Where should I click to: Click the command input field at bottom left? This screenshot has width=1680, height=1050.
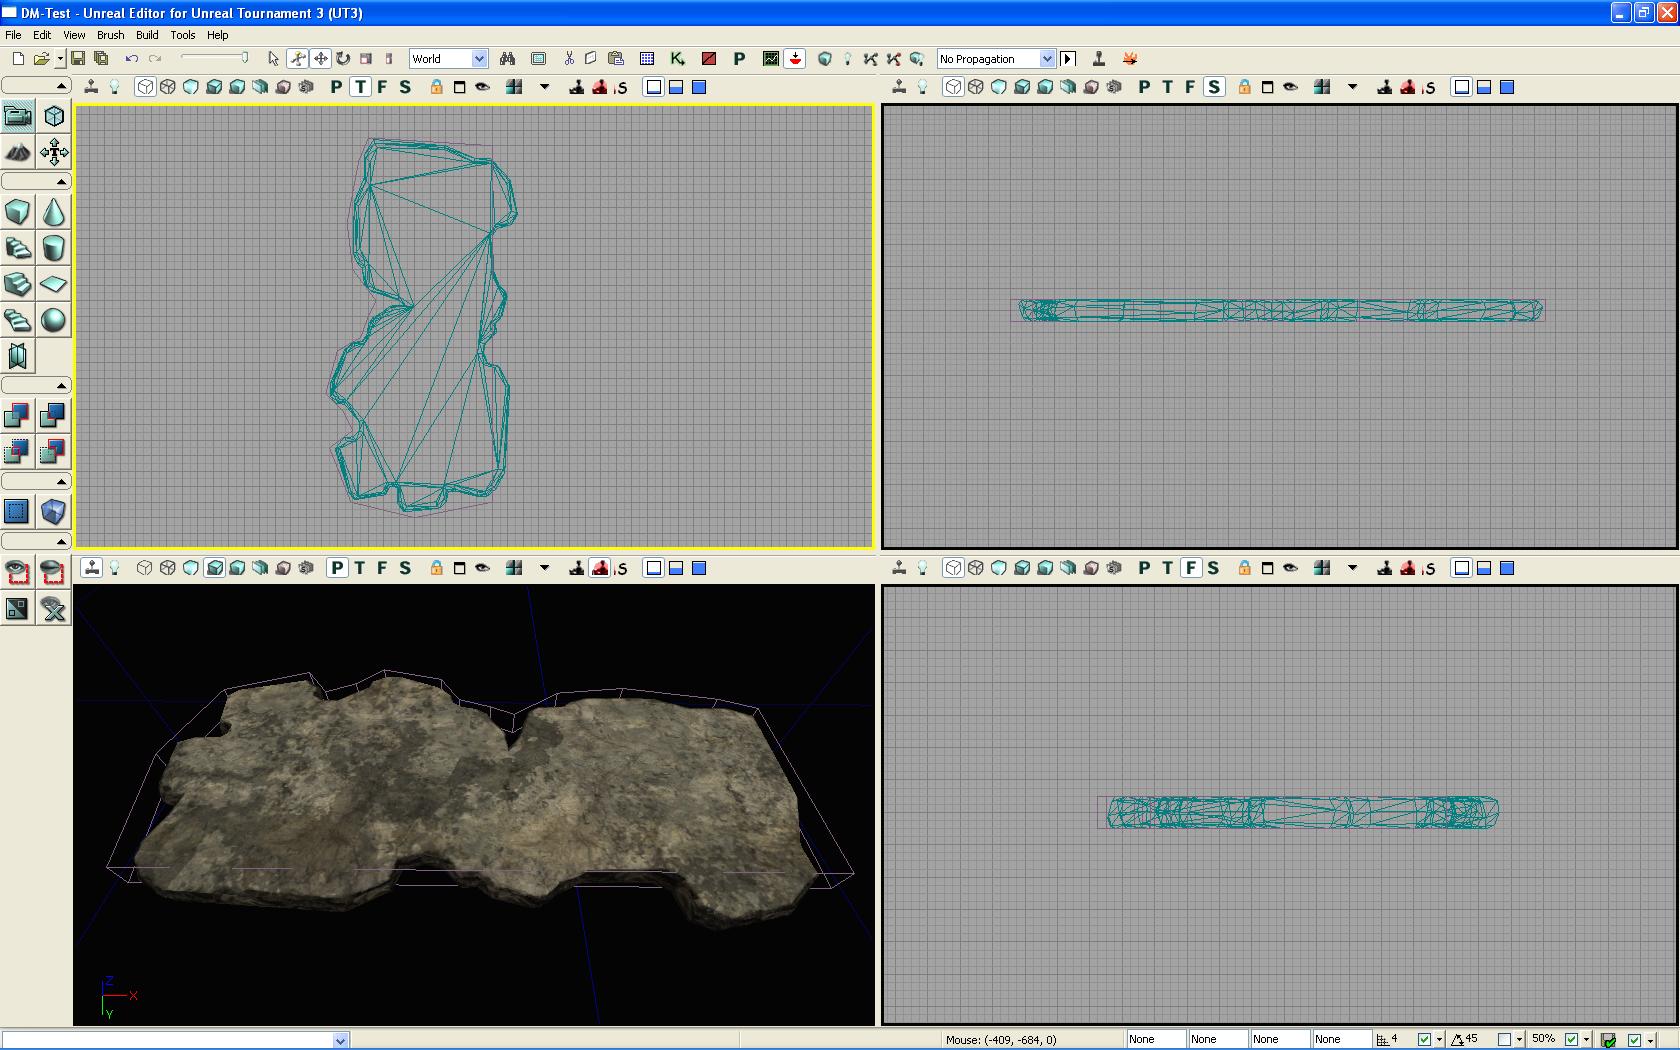click(x=167, y=1040)
